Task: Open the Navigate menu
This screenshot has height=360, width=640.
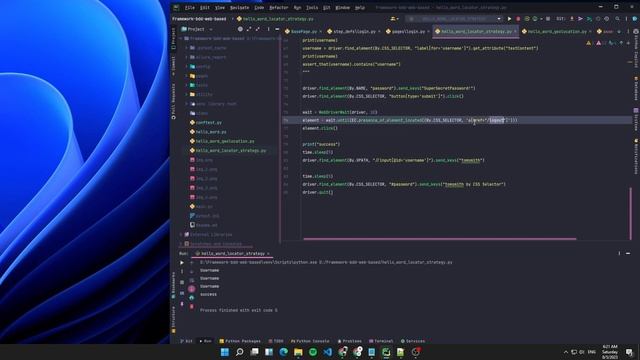Action: (x=239, y=7)
